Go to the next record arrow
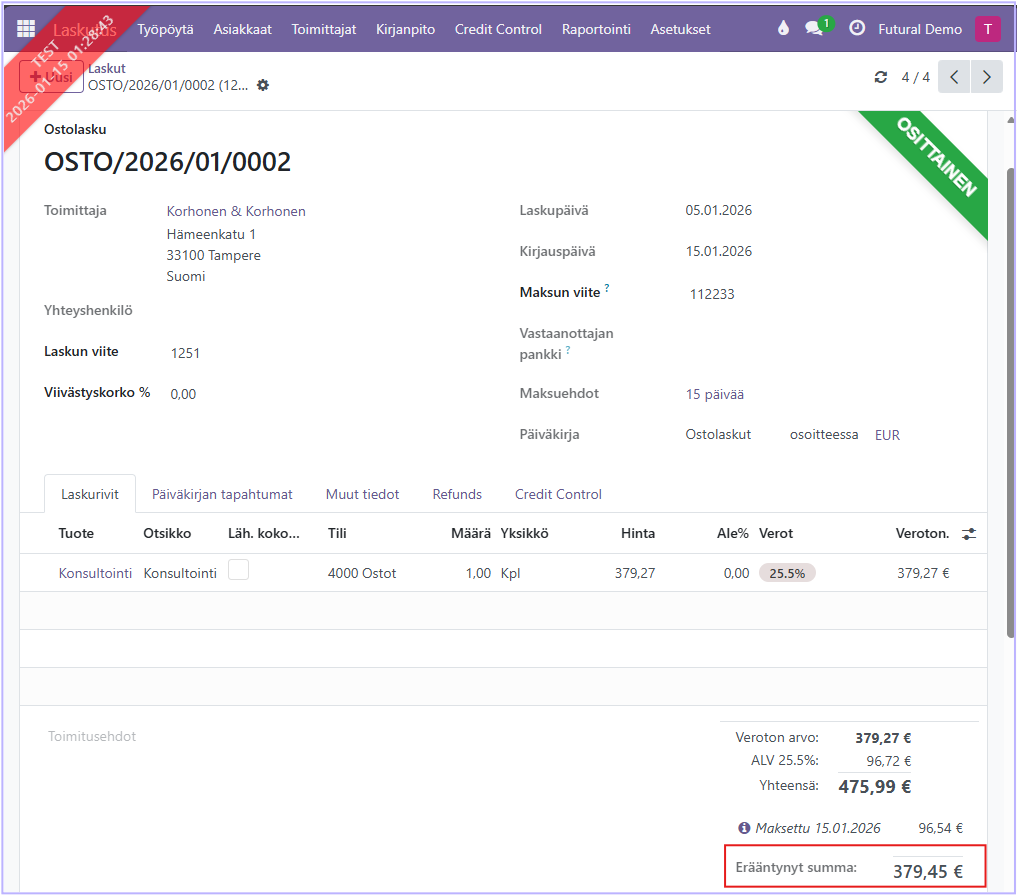1017x895 pixels. [x=987, y=77]
